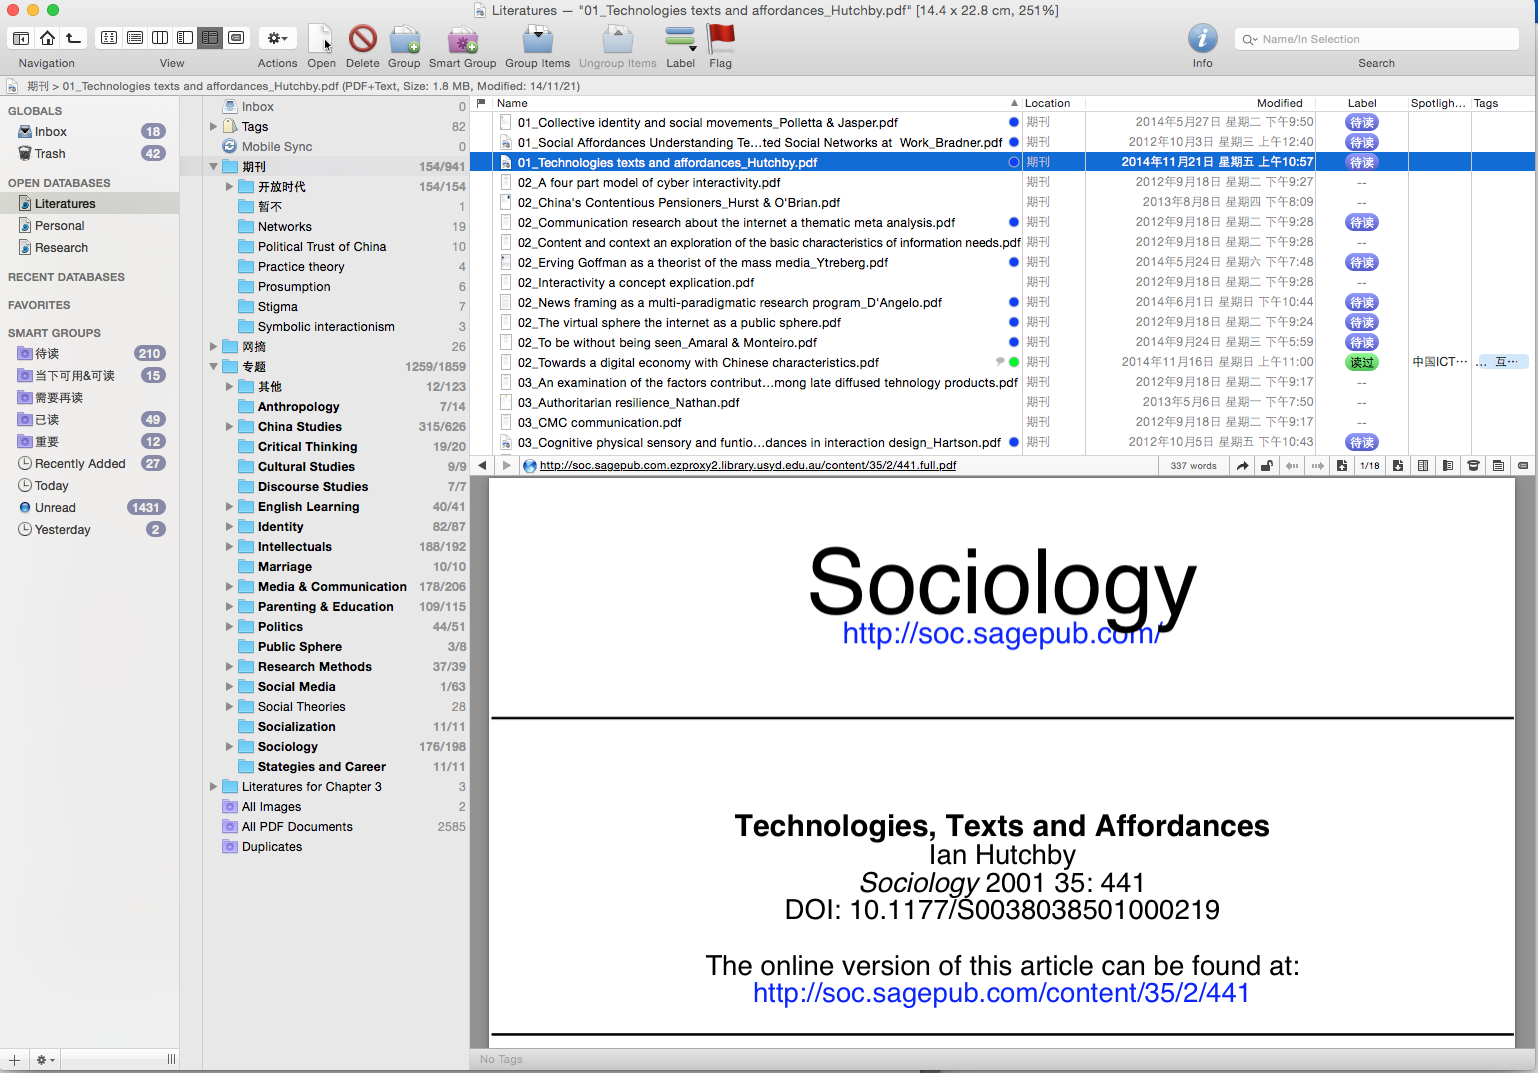Toggle the split view layout button
The height and width of the screenshot is (1073, 1538).
[185, 38]
